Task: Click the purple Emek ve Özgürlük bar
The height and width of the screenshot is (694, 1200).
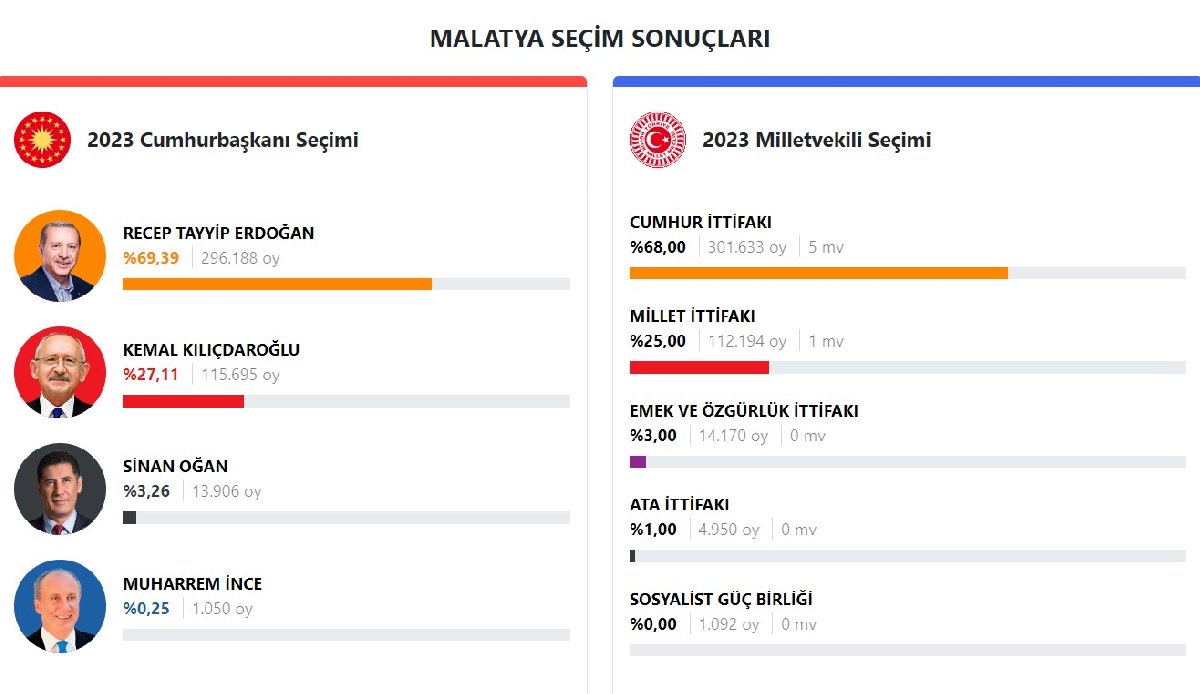Action: tap(638, 462)
